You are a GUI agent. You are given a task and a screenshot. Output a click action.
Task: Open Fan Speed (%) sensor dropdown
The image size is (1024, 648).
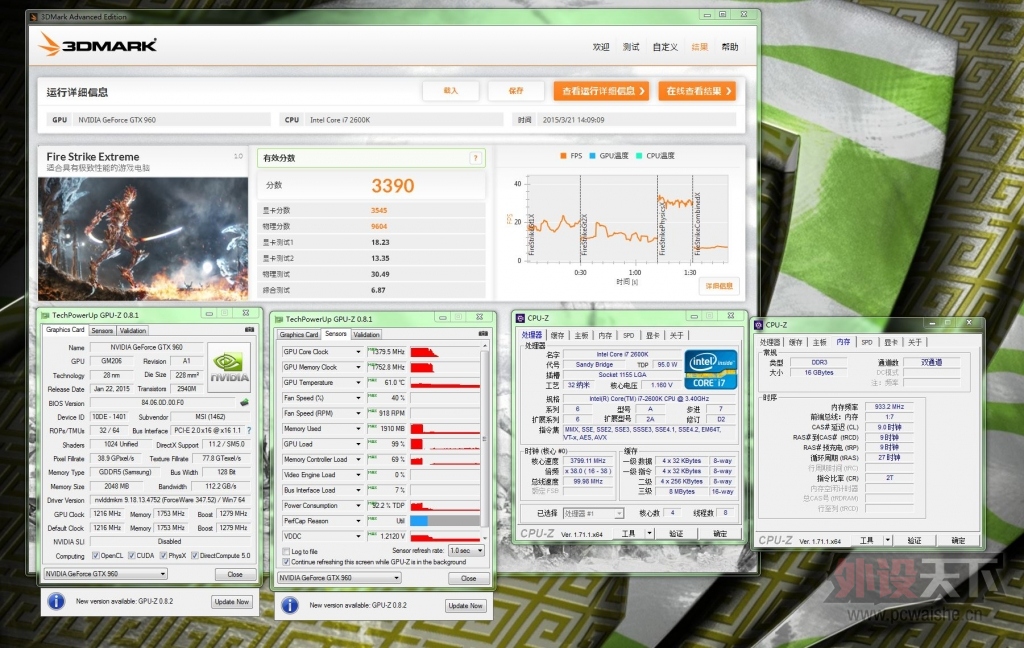pyautogui.click(x=358, y=398)
